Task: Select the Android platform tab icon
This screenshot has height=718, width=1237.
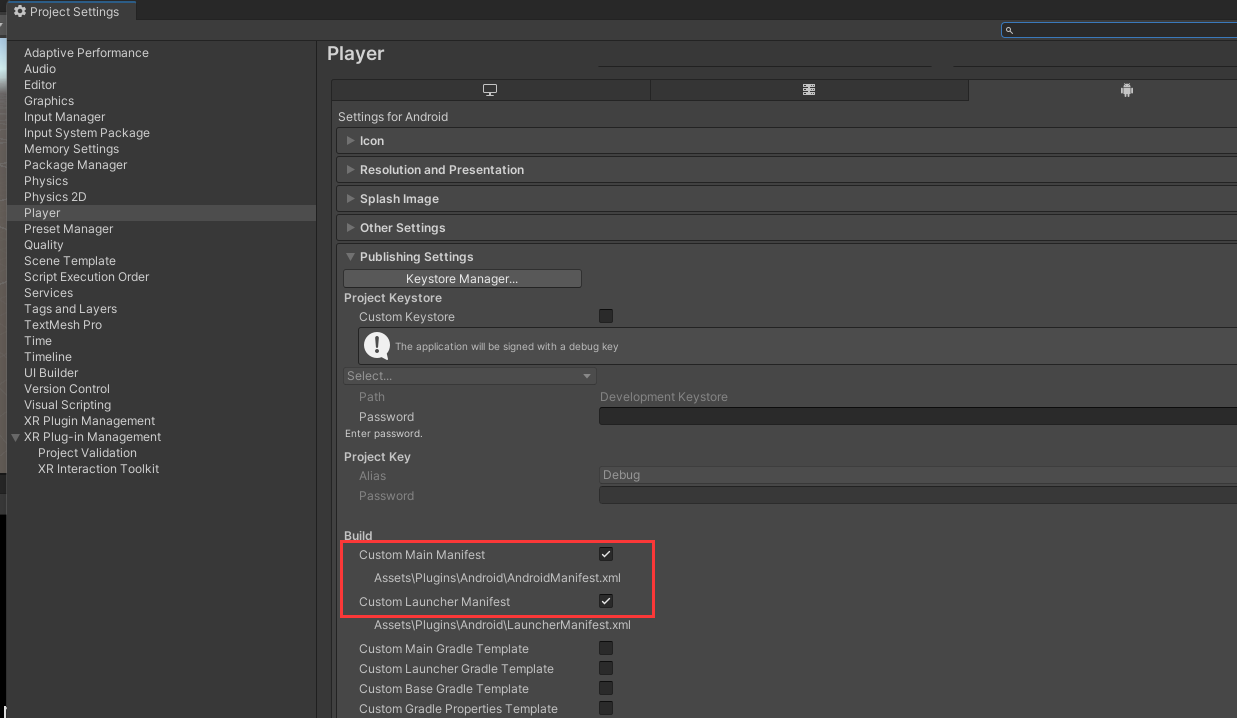Action: click(x=1126, y=90)
